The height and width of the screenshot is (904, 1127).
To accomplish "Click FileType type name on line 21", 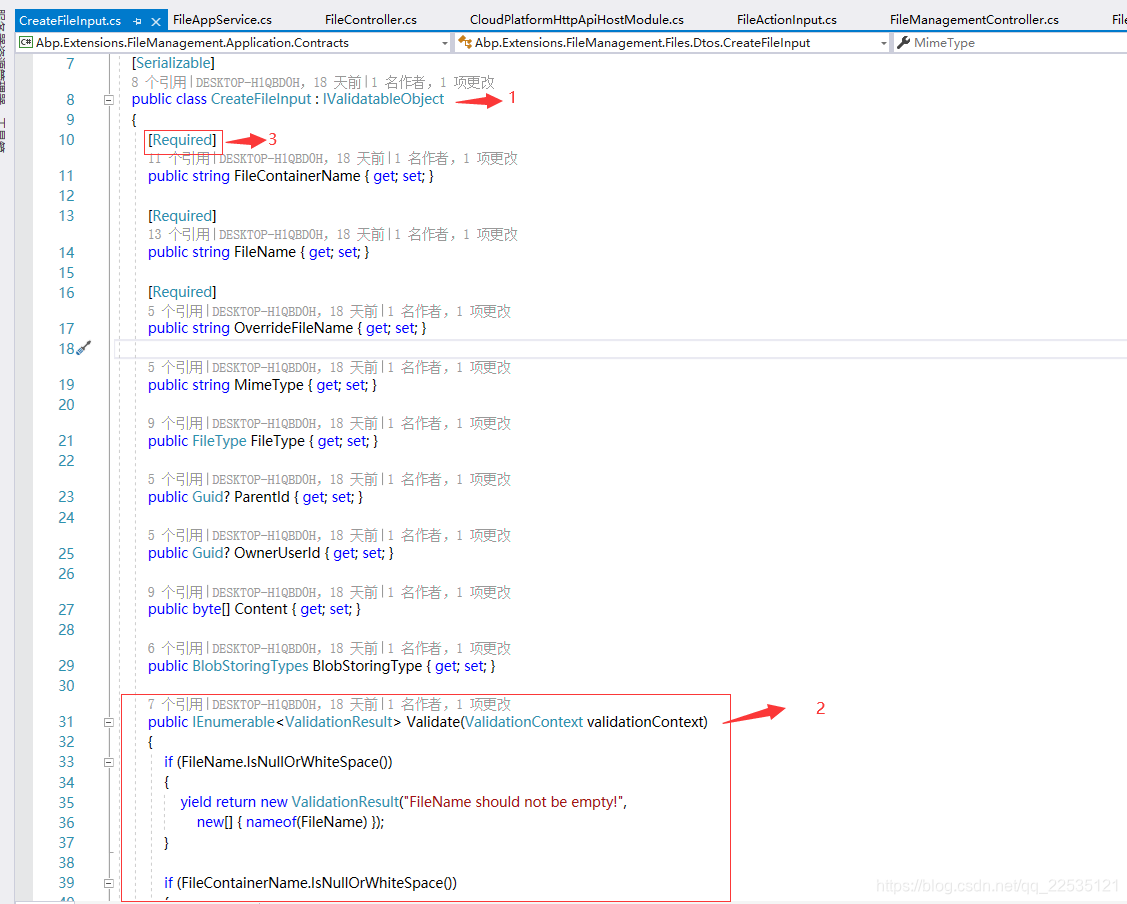I will pos(219,441).
